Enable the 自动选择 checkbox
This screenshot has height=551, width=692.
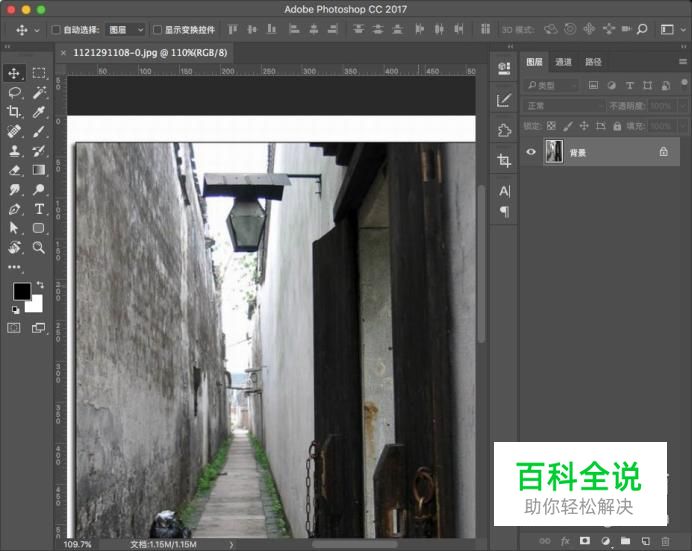(56, 30)
